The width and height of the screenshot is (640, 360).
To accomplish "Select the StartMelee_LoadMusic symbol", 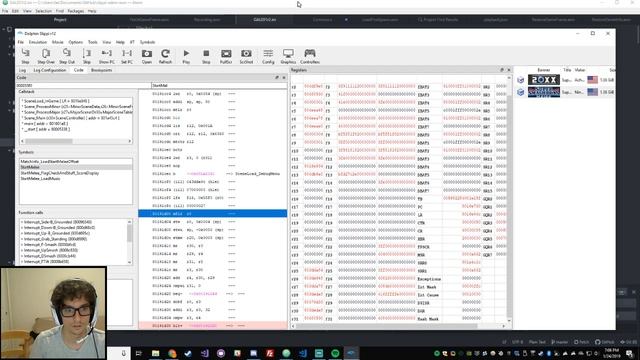I will [x=40, y=179].
